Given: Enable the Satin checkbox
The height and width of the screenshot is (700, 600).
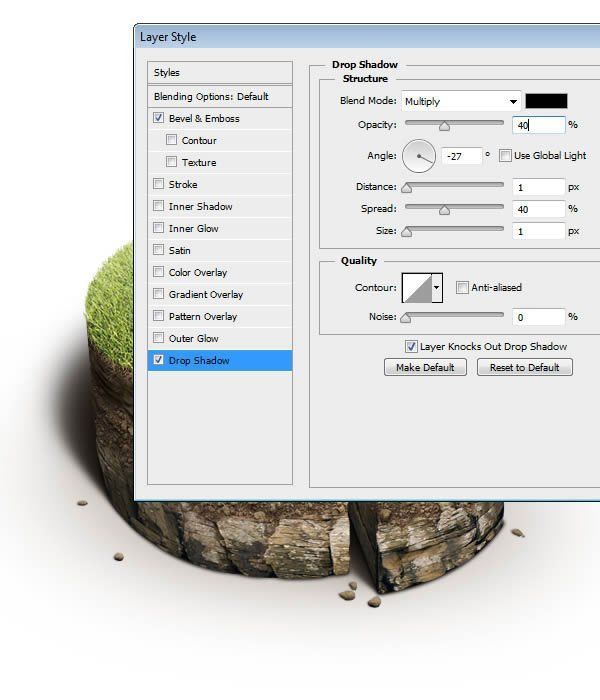Looking at the screenshot, I should [x=158, y=250].
